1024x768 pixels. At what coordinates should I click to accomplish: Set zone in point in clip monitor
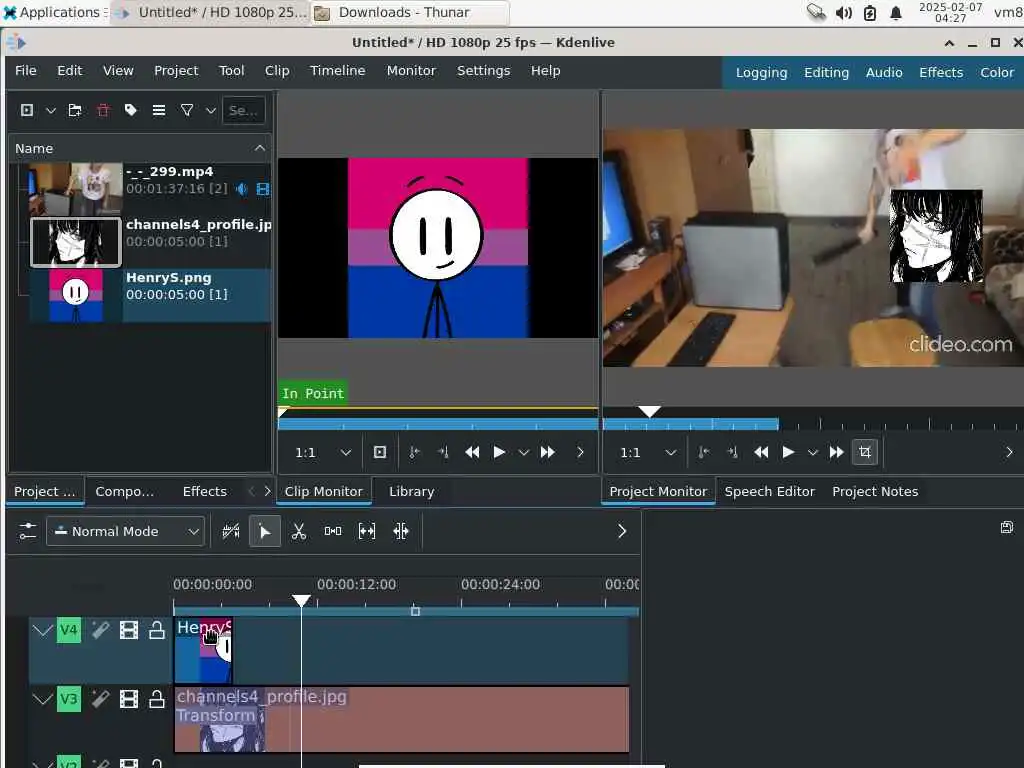coord(414,452)
